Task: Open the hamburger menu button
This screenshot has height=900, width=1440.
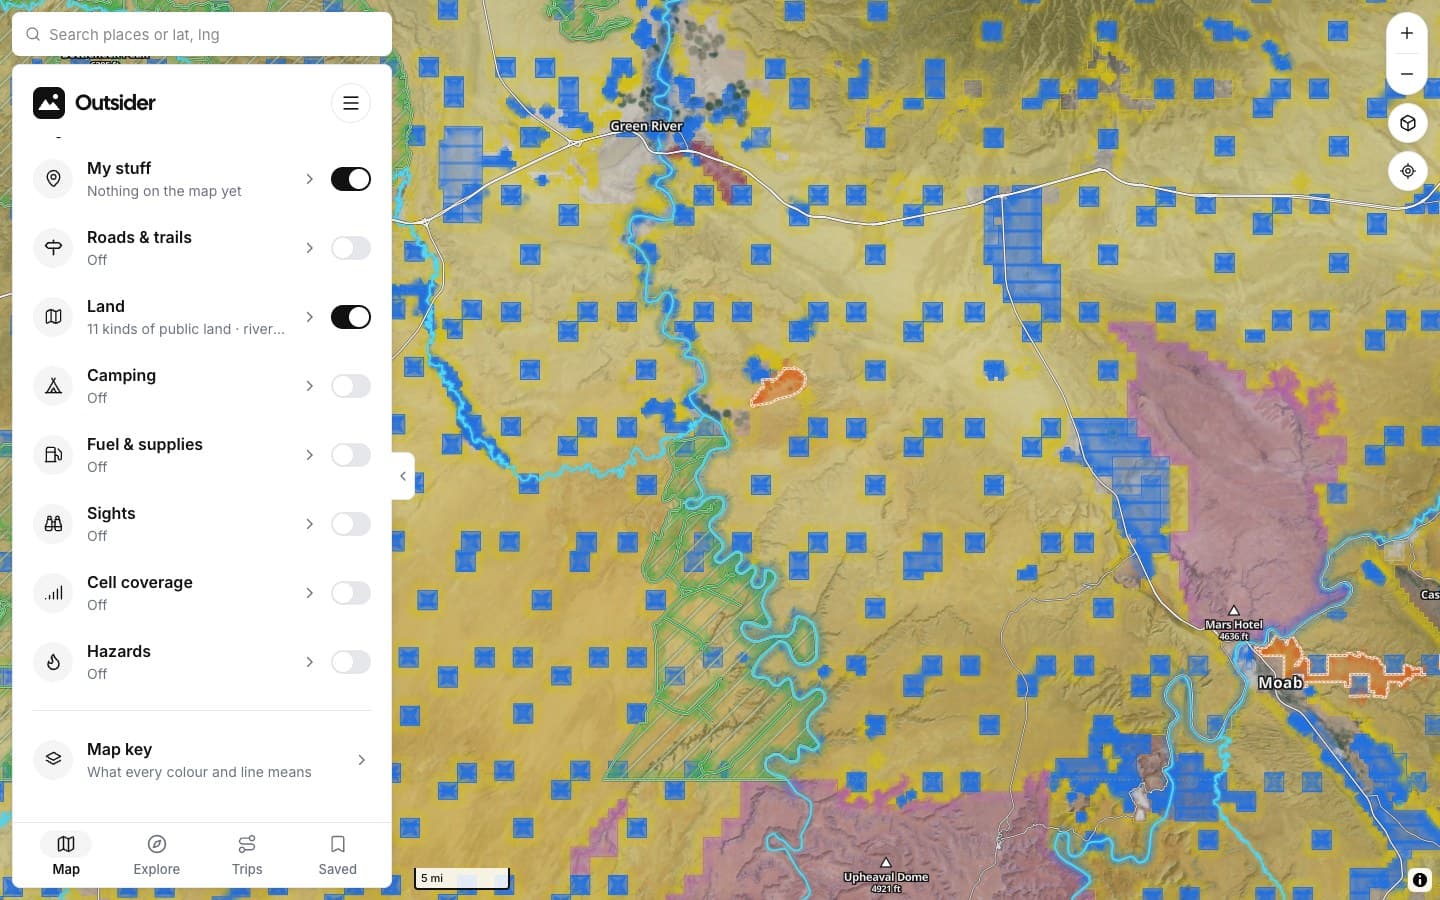Action: (351, 103)
